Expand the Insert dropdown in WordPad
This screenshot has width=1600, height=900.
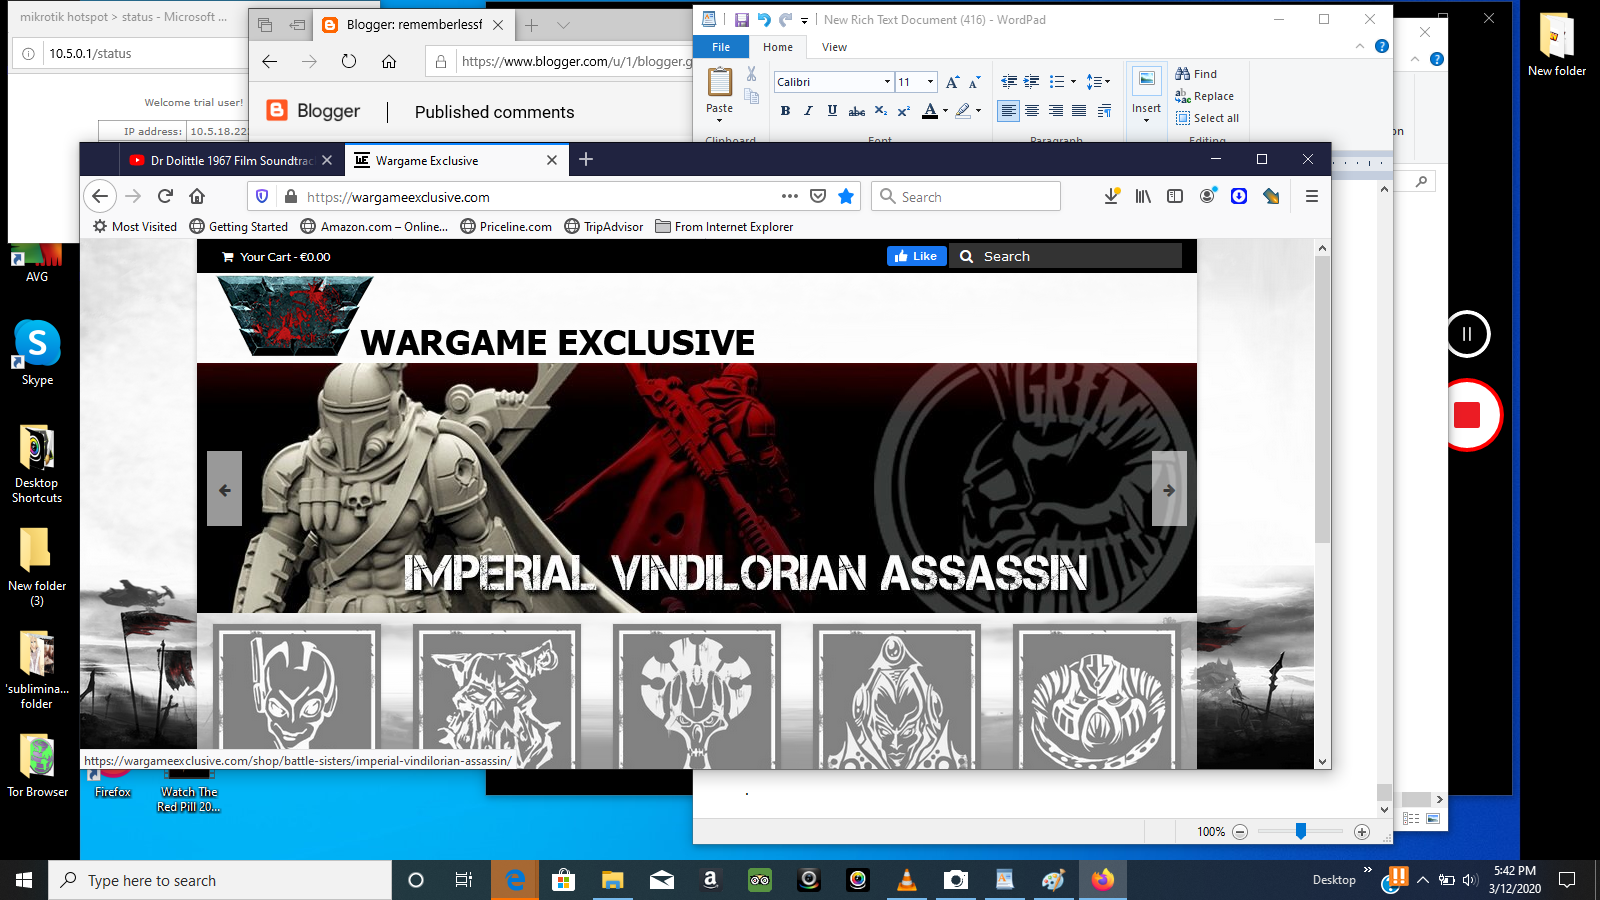tap(1146, 120)
